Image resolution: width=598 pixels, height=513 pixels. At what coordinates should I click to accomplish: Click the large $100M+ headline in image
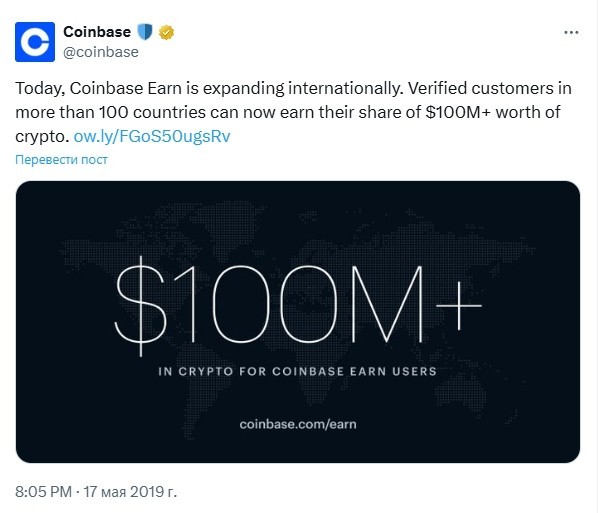(298, 306)
